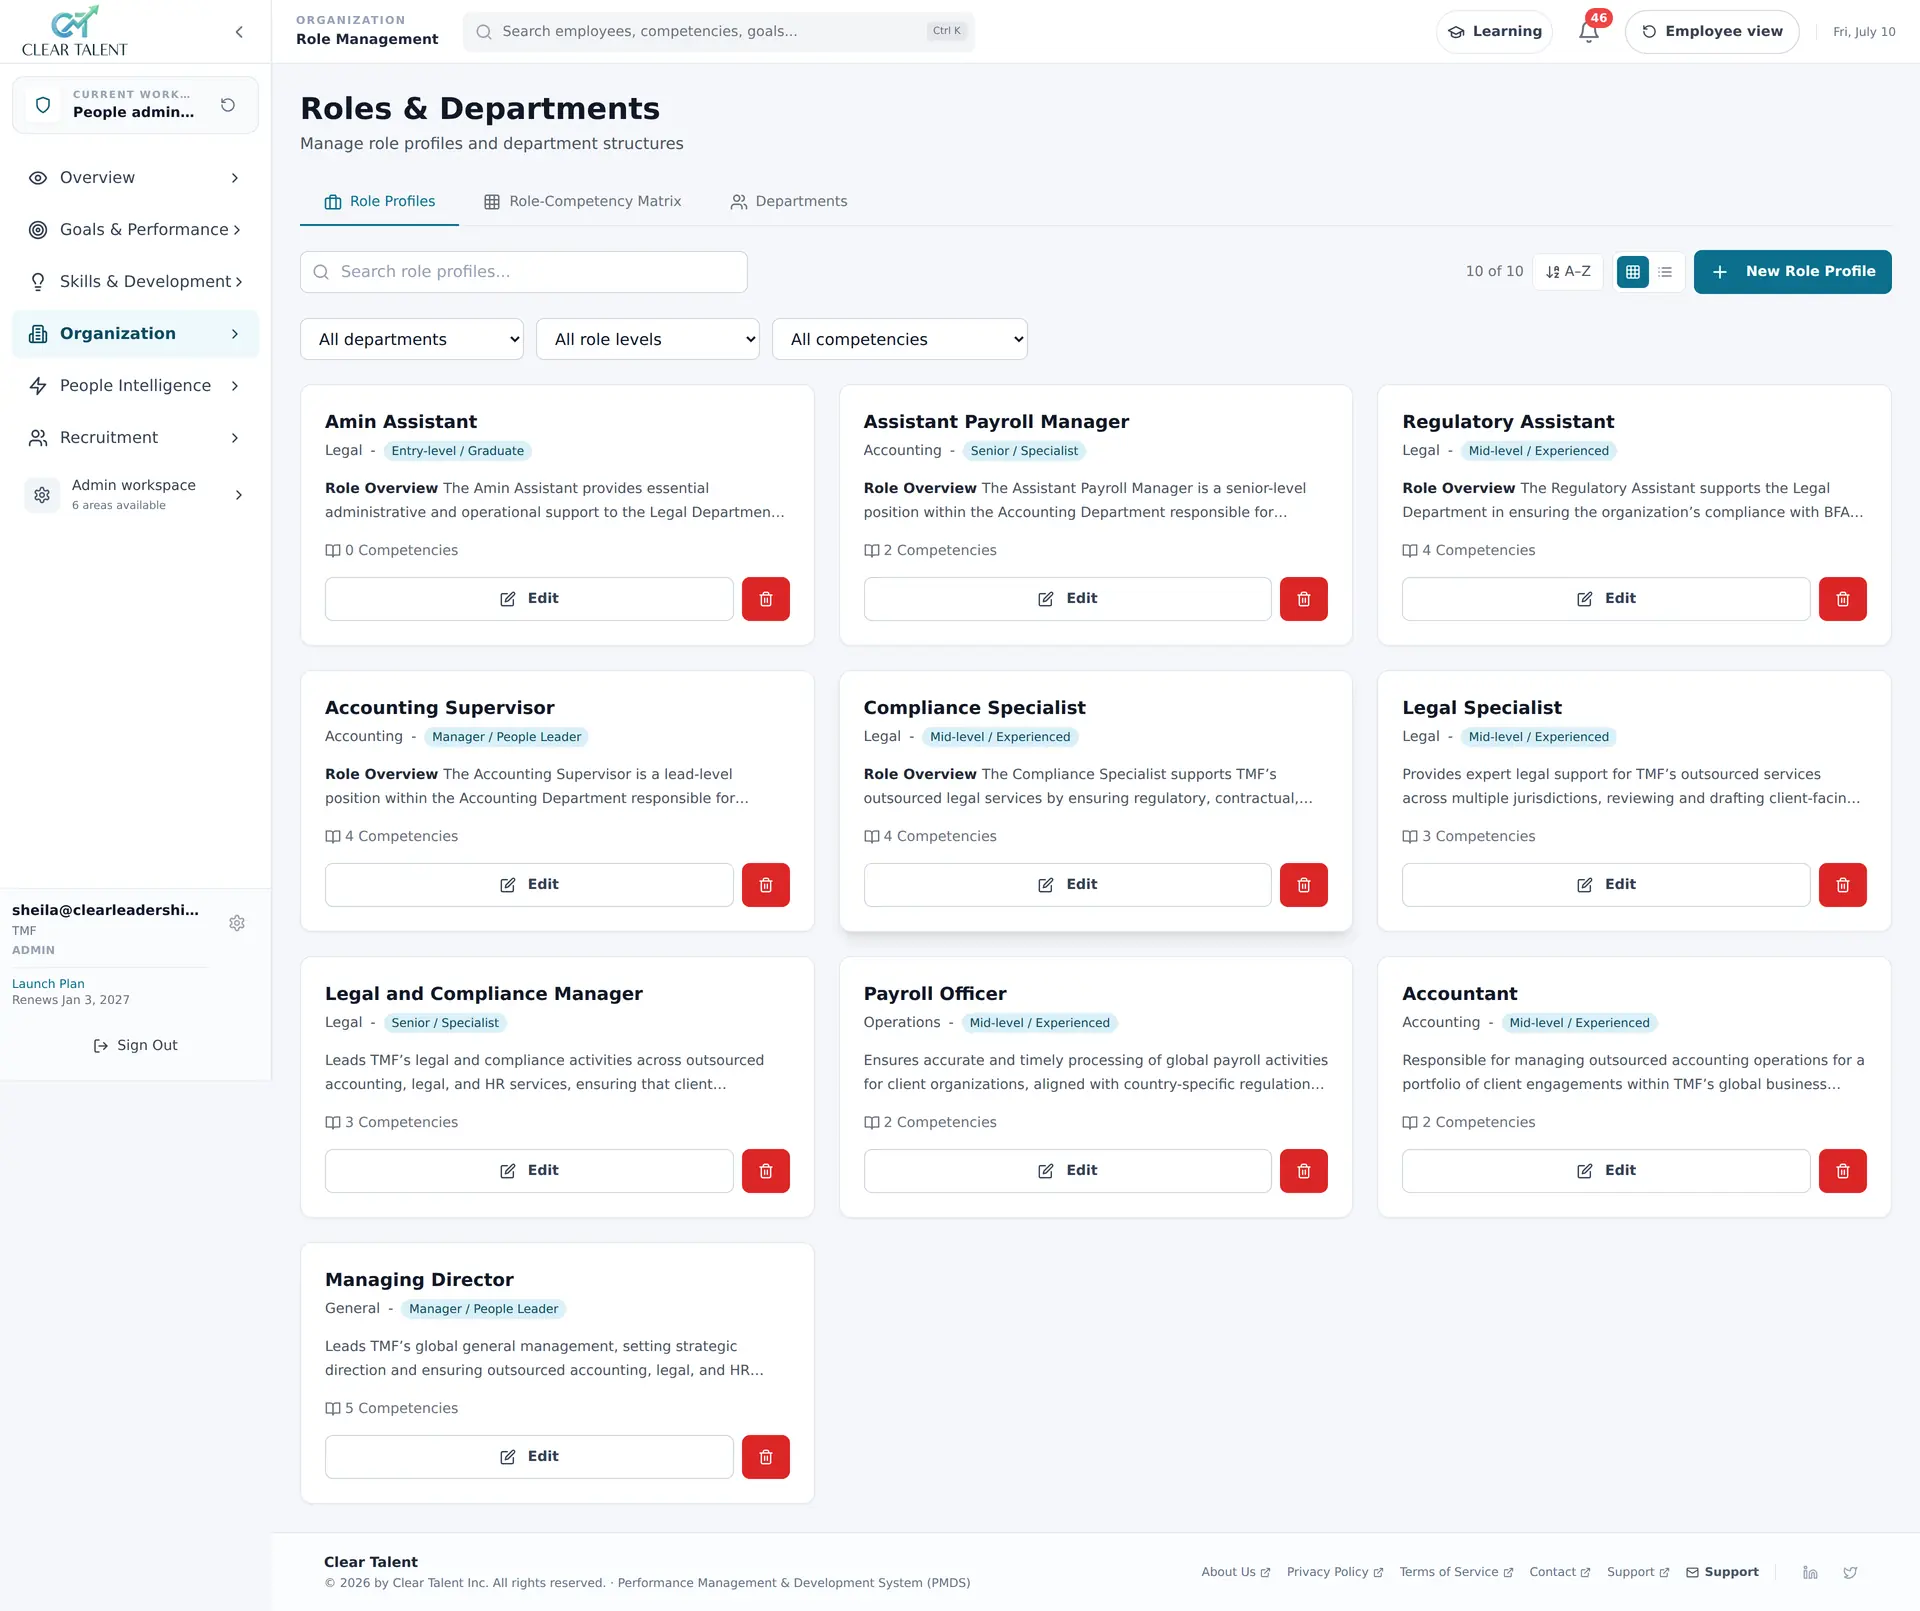Focus the Search role profiles field

[x=524, y=272]
